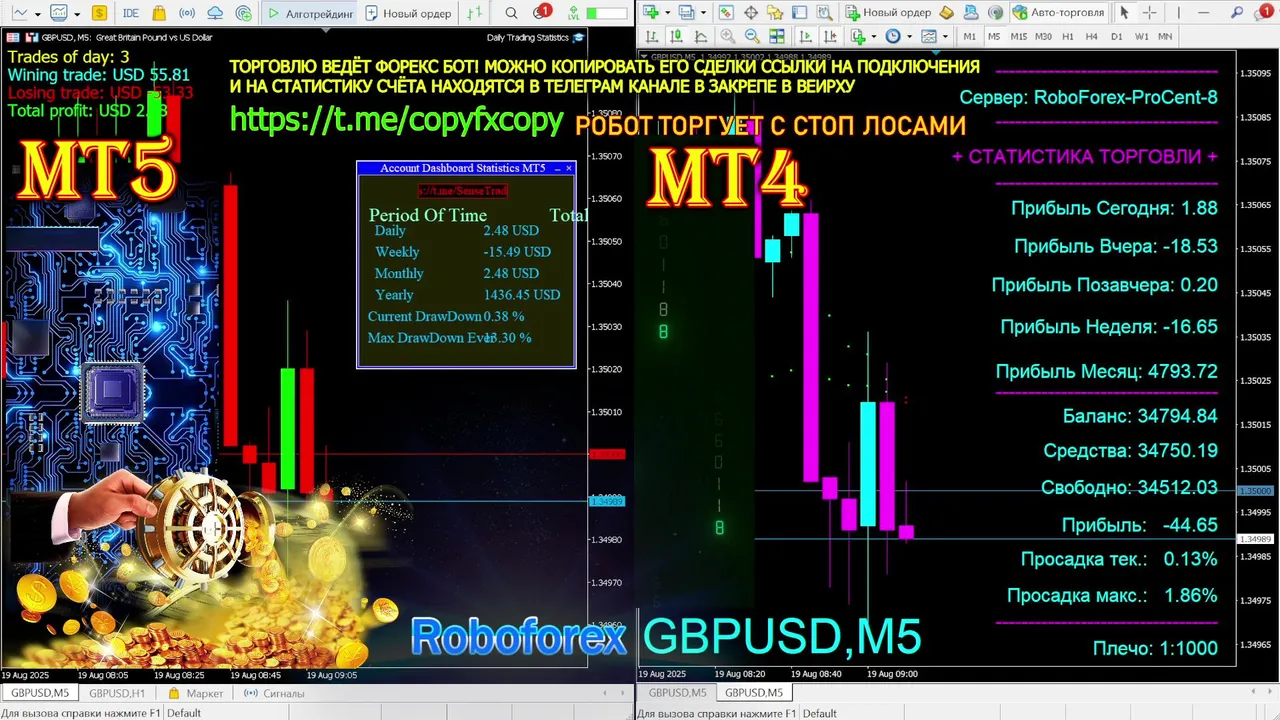Open the Market shopping bag icon in MT5
The height and width of the screenshot is (720, 1280).
[159, 13]
